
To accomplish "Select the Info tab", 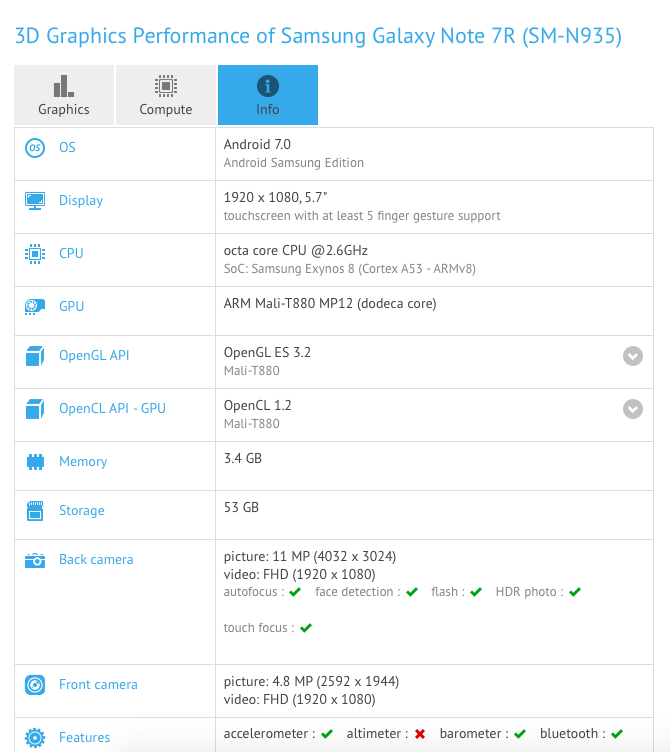I will [268, 95].
